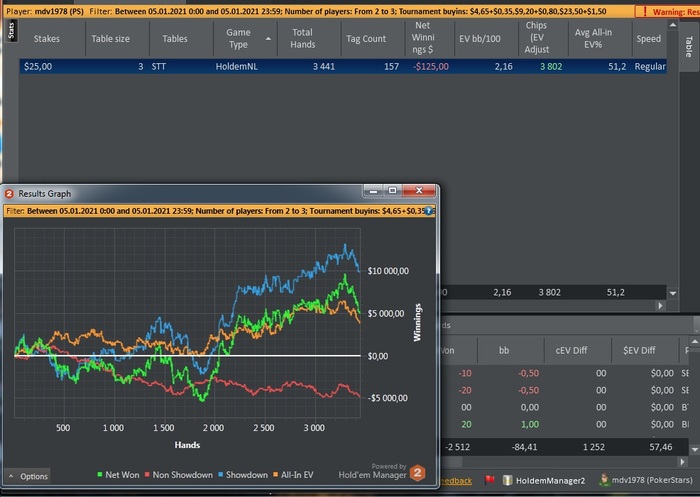Screen dimensions: 700x497
Task: Click the Results Graph filter bar
Action: tap(219, 211)
